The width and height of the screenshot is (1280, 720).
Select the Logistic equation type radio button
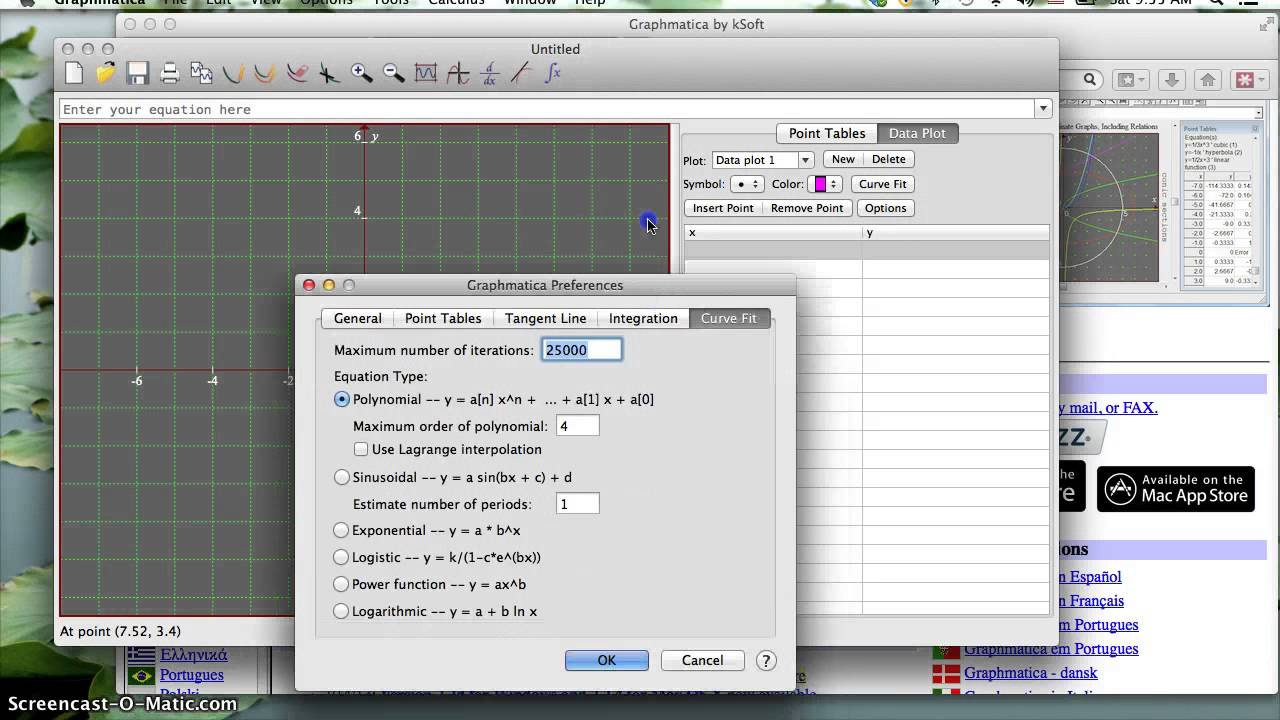pos(341,557)
